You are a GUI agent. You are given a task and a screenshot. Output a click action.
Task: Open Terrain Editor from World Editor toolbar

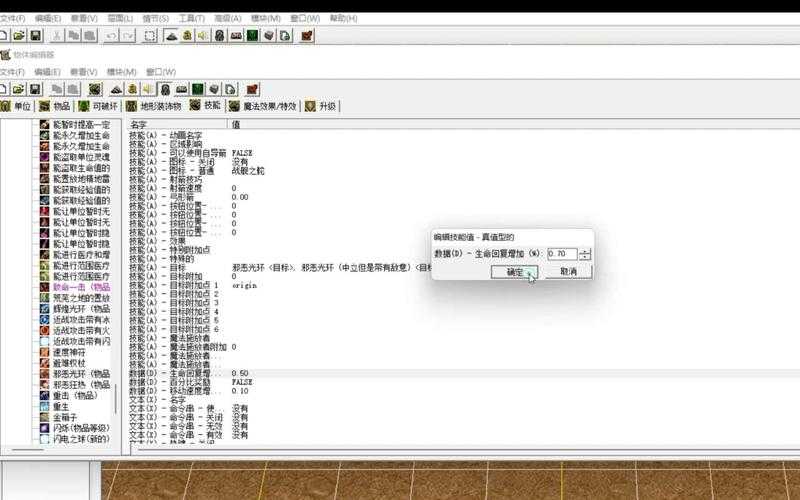(x=171, y=36)
